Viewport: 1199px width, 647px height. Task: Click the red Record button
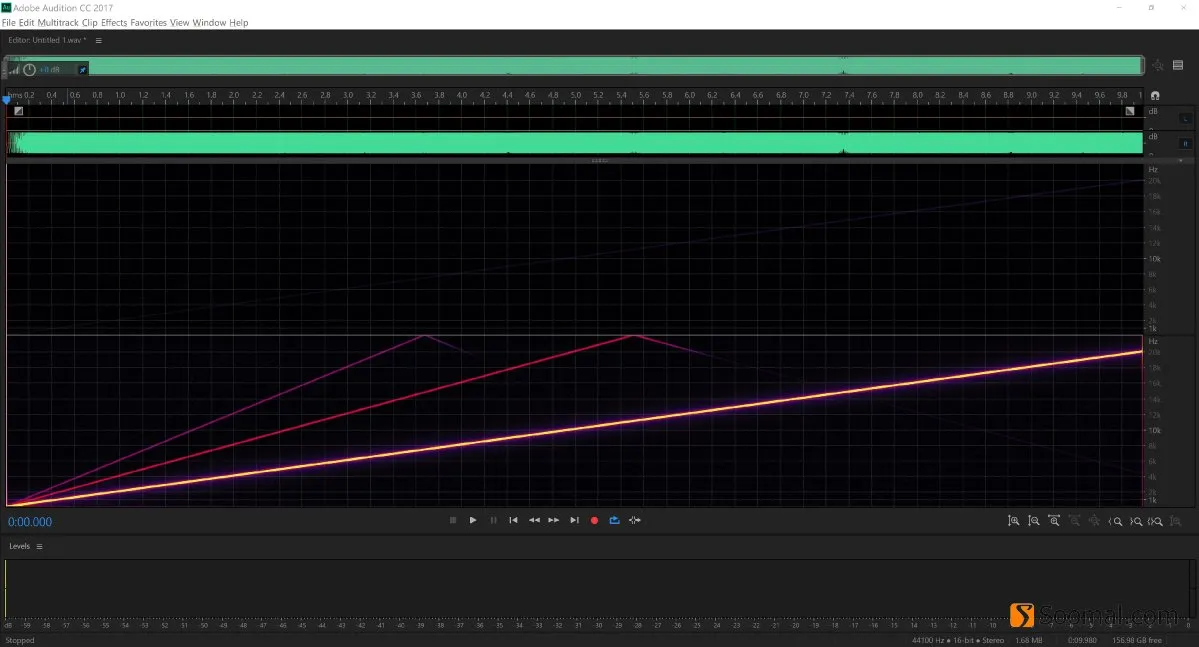594,520
